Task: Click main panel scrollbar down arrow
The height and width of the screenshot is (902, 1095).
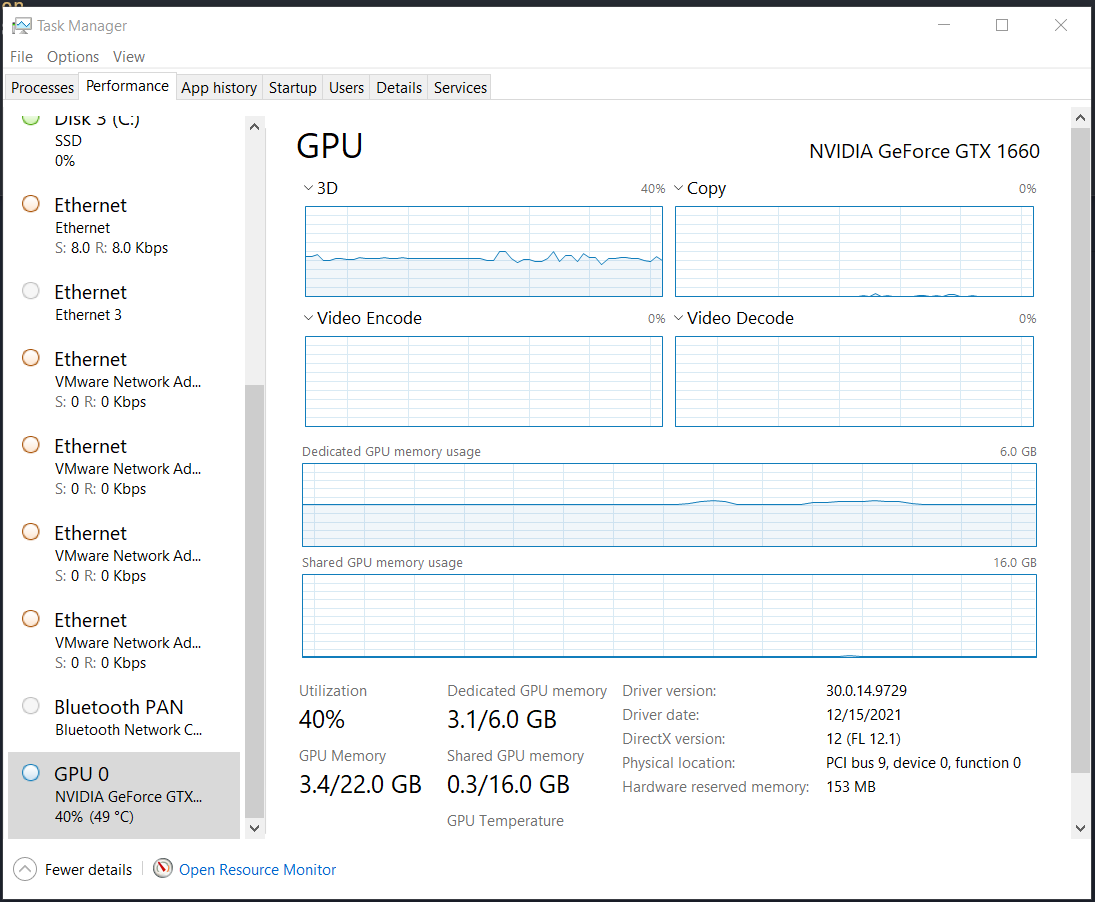Action: click(1080, 829)
